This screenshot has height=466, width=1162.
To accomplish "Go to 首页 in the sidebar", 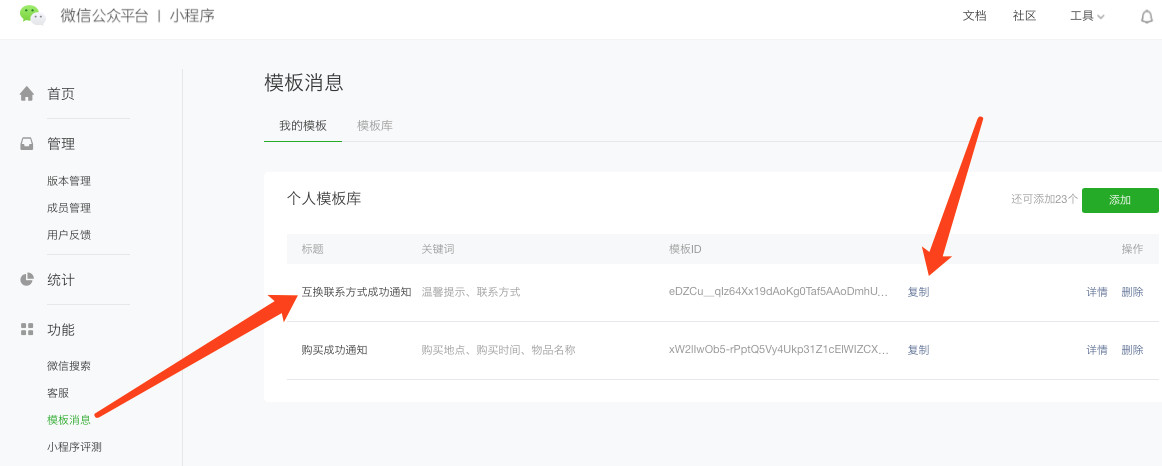I will point(61,94).
